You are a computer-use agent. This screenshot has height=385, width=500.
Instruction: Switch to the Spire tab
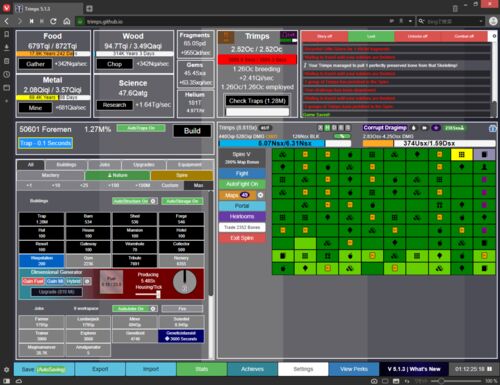tap(182, 175)
